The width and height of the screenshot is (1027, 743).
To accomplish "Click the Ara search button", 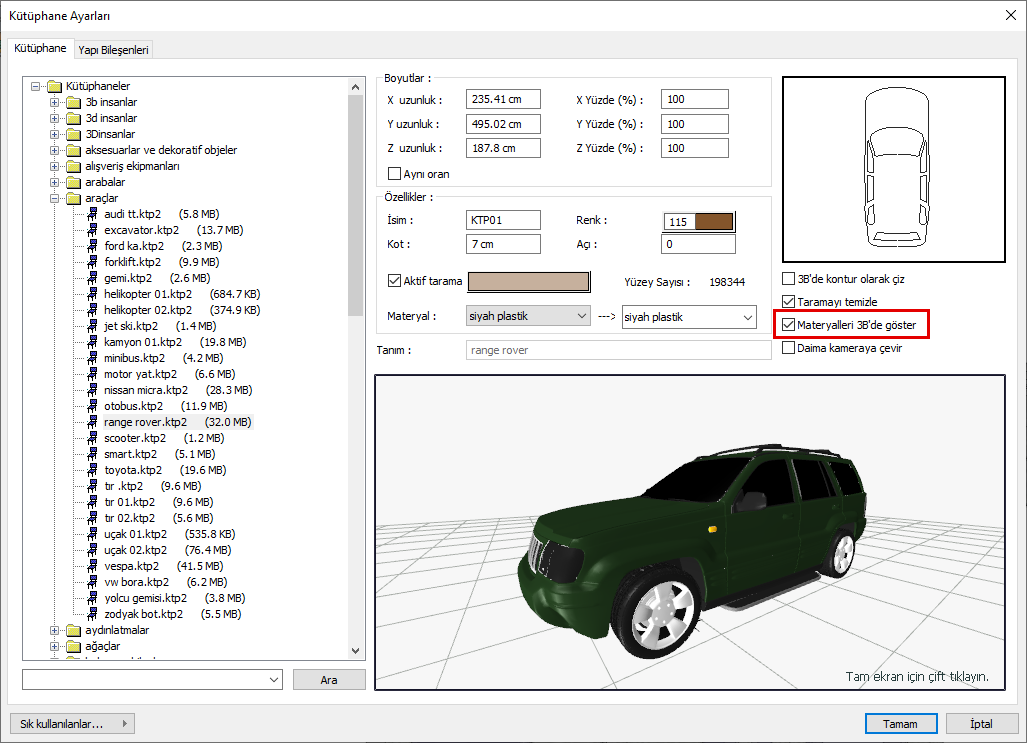I will (x=329, y=680).
